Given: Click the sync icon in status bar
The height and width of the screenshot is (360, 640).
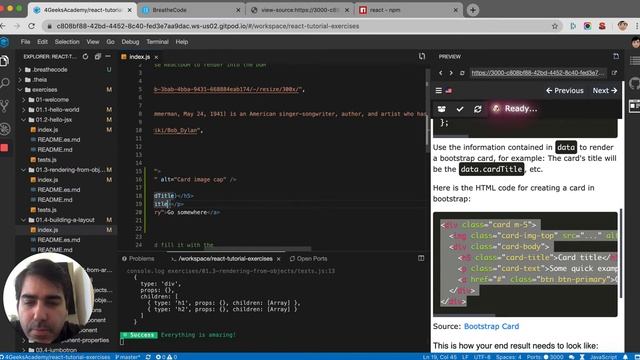Looking at the screenshot, I should (x=148, y=357).
